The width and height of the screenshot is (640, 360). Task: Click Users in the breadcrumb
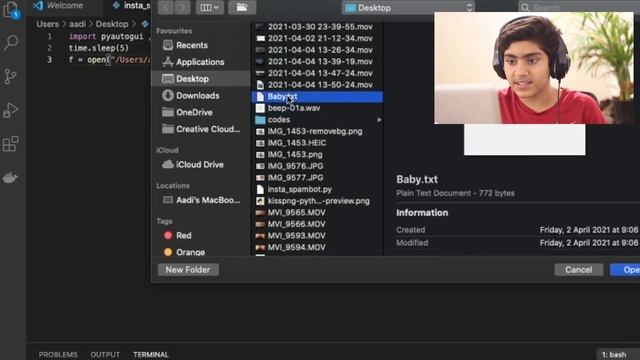pyautogui.click(x=48, y=24)
